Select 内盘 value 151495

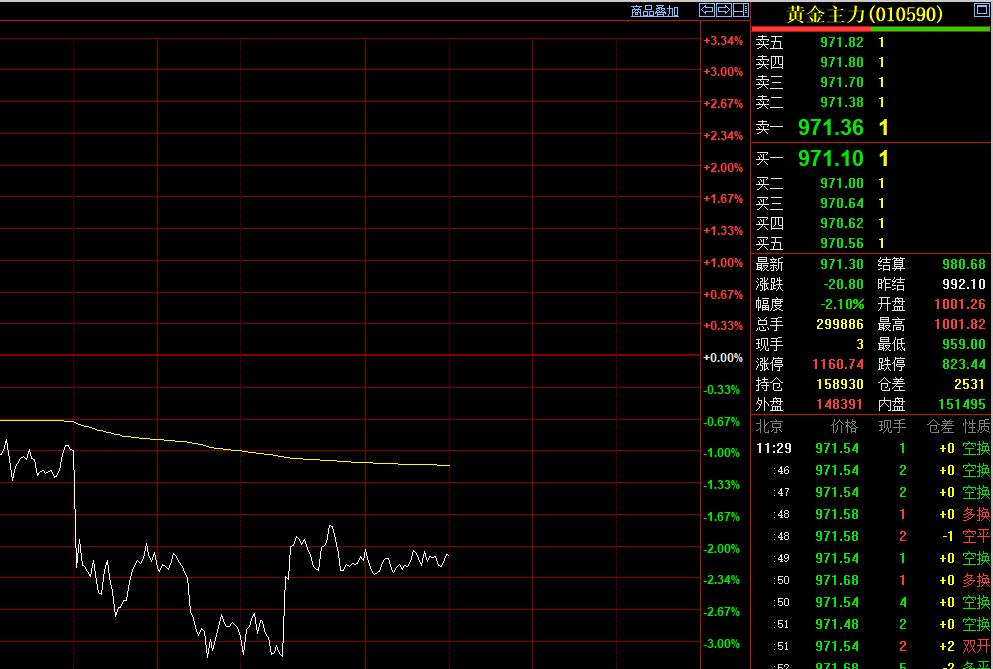click(x=961, y=404)
